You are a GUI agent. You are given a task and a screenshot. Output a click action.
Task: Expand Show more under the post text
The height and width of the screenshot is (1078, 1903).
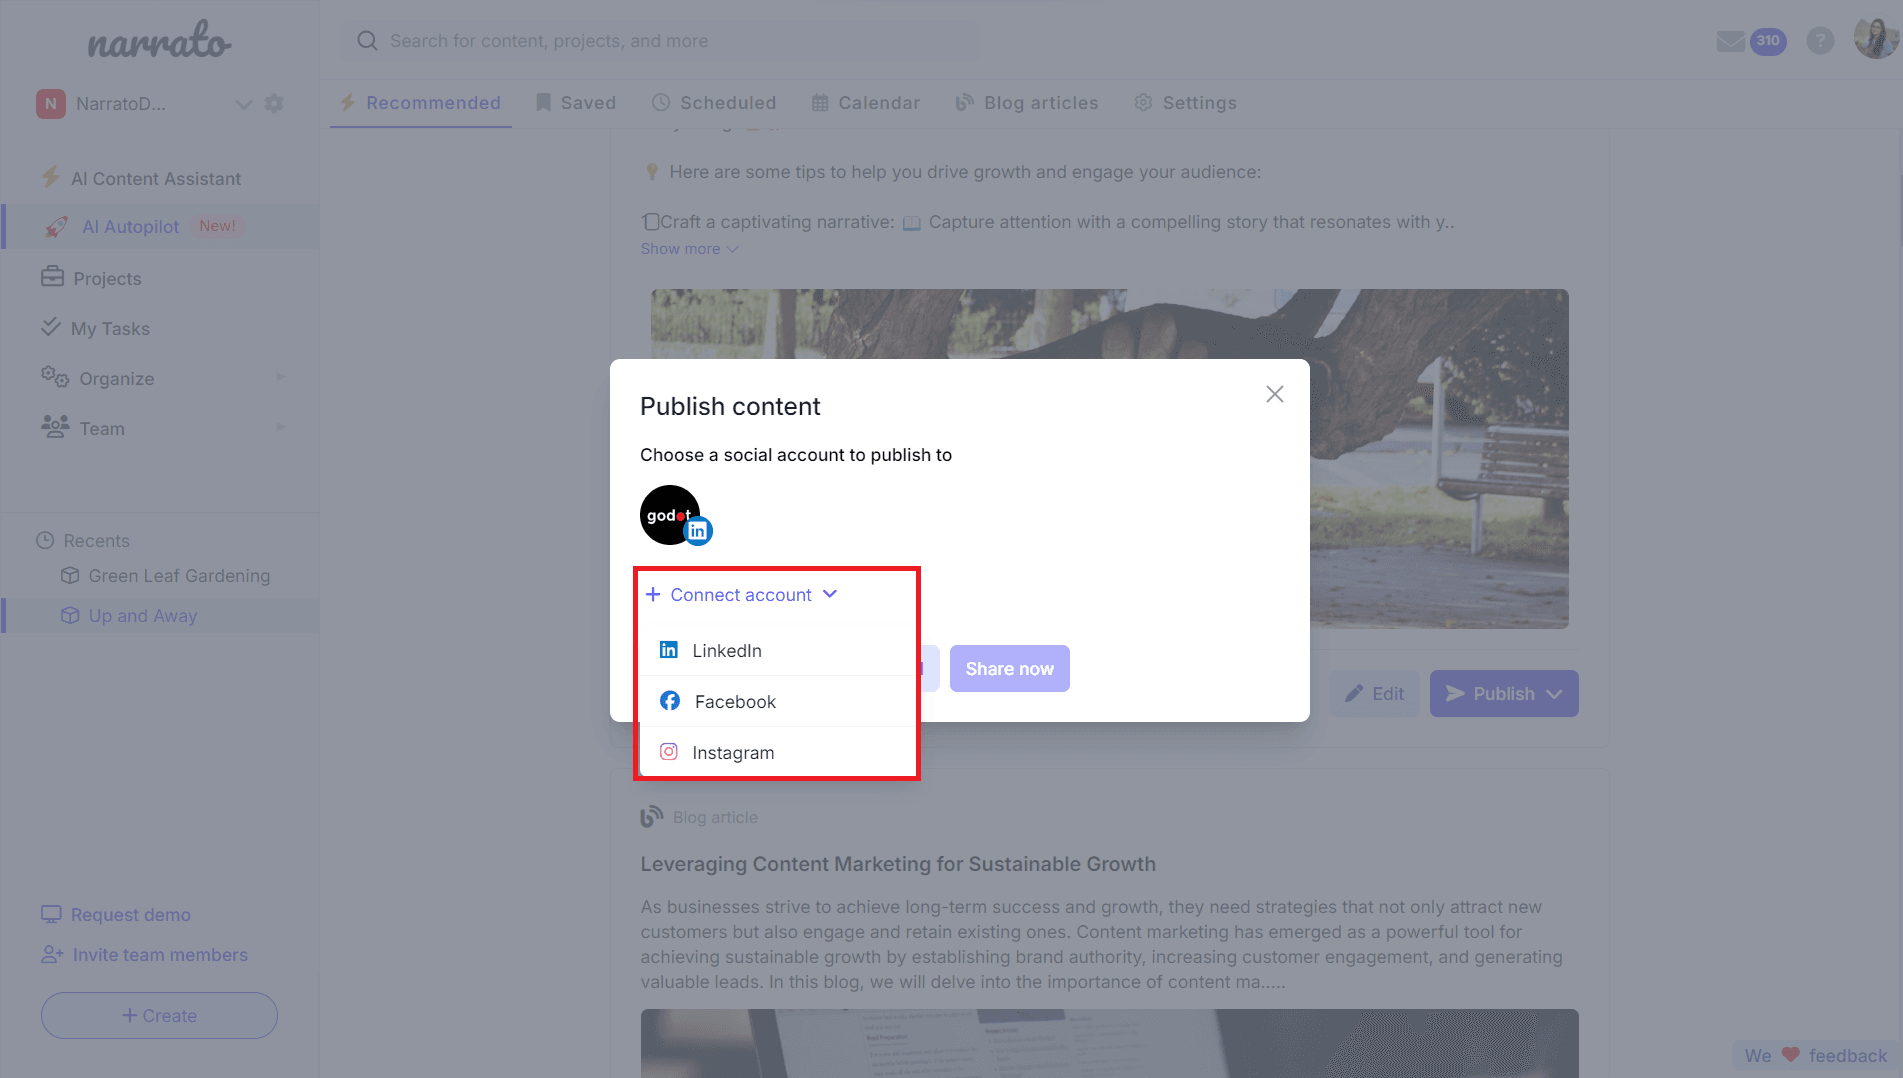pos(689,249)
